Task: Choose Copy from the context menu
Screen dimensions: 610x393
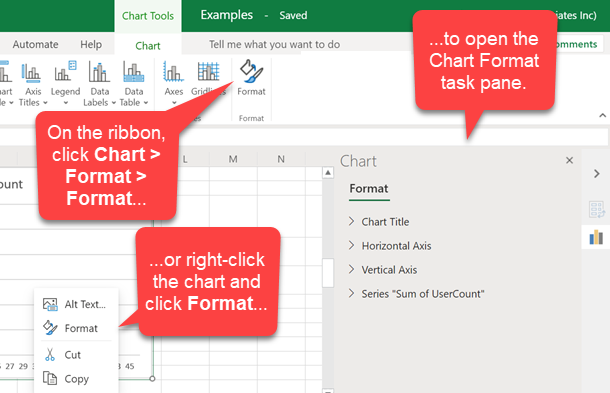Action: pos(75,379)
